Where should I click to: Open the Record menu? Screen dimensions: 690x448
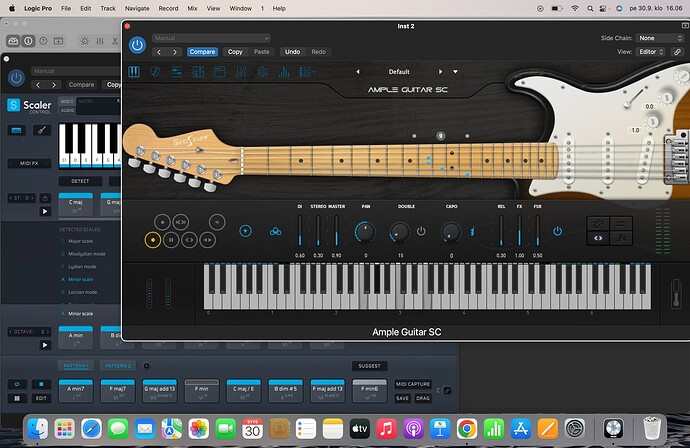169,8
